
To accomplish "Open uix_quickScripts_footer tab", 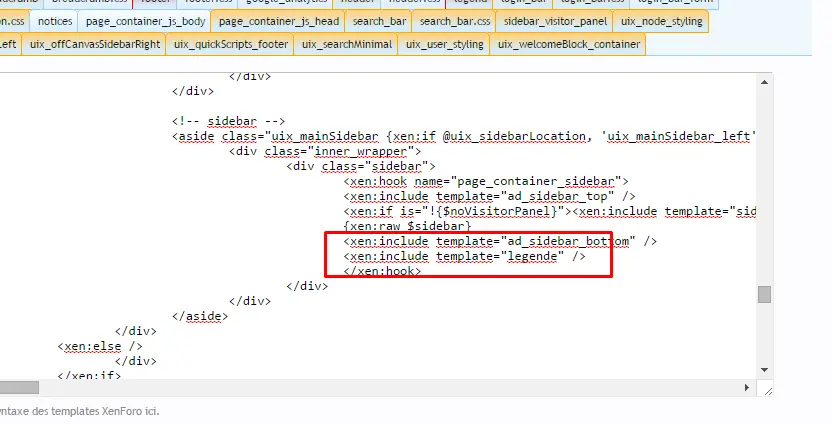I will click(x=231, y=45).
